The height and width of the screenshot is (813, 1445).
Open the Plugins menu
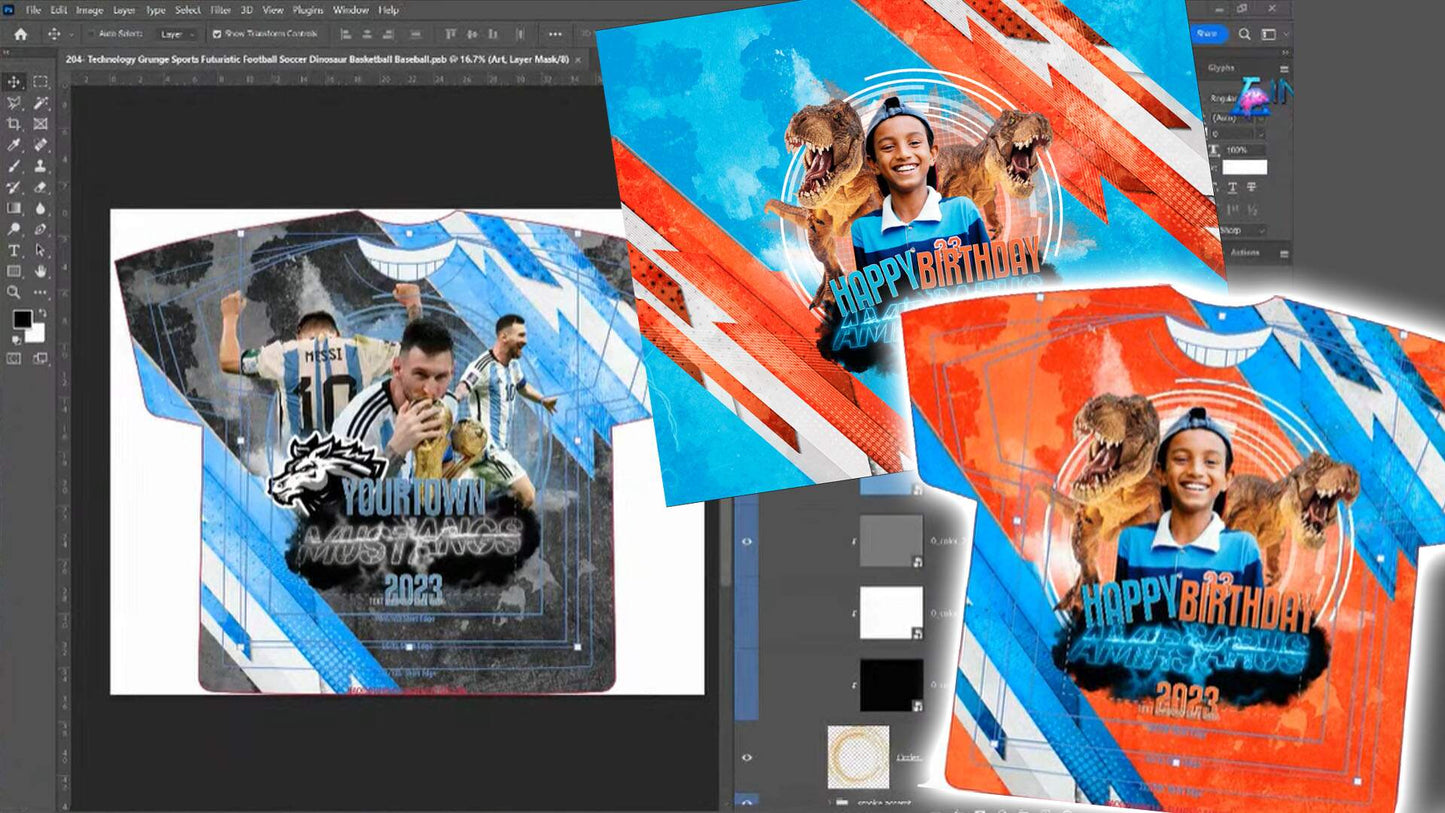pos(308,10)
